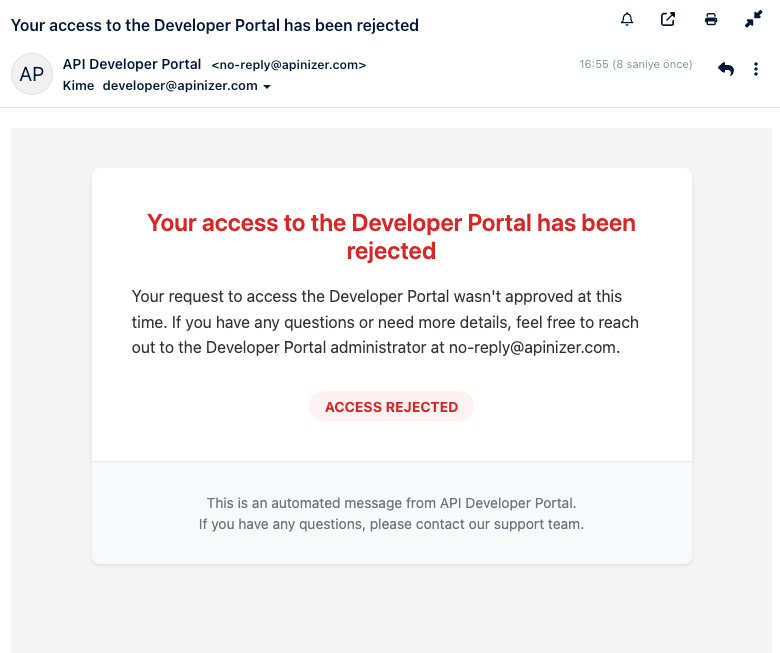Image resolution: width=780 pixels, height=653 pixels.
Task: Click 'This is an automated message' footer text
Action: pyautogui.click(x=391, y=503)
